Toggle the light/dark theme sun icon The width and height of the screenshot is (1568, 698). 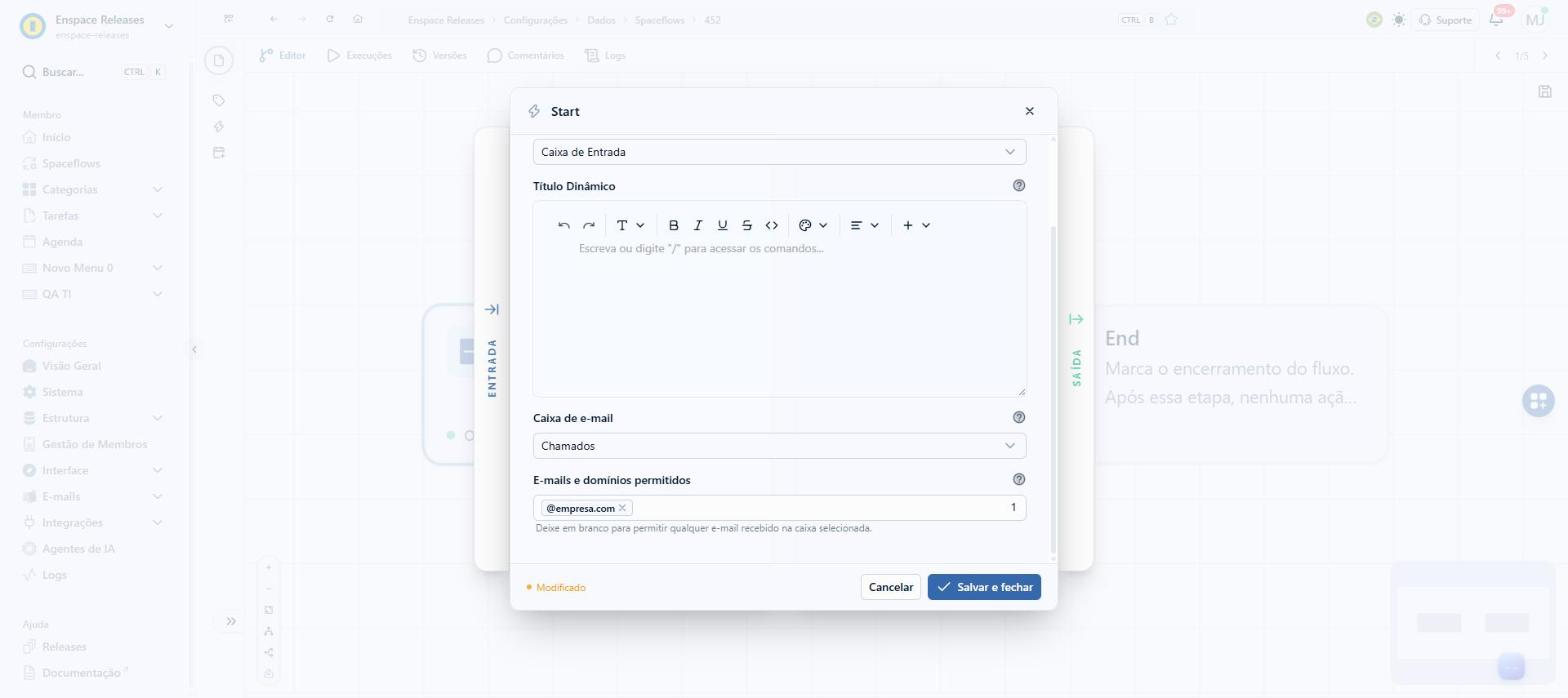[1398, 20]
